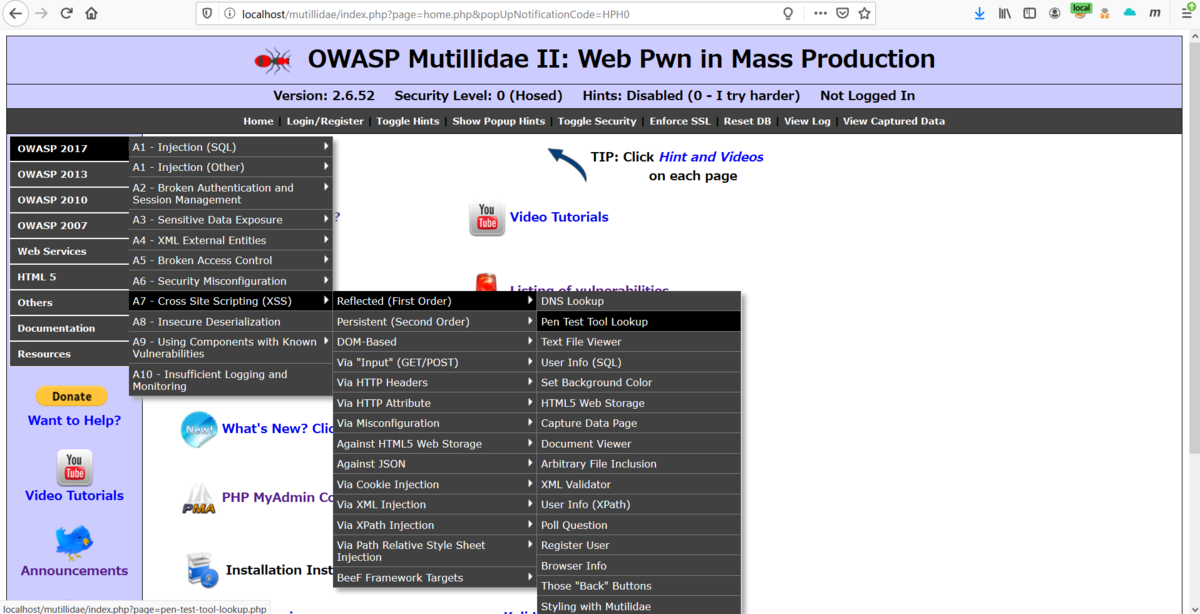The height and width of the screenshot is (614, 1200).
Task: Expand A5 - Broken Access Control submenu
Action: (x=231, y=260)
